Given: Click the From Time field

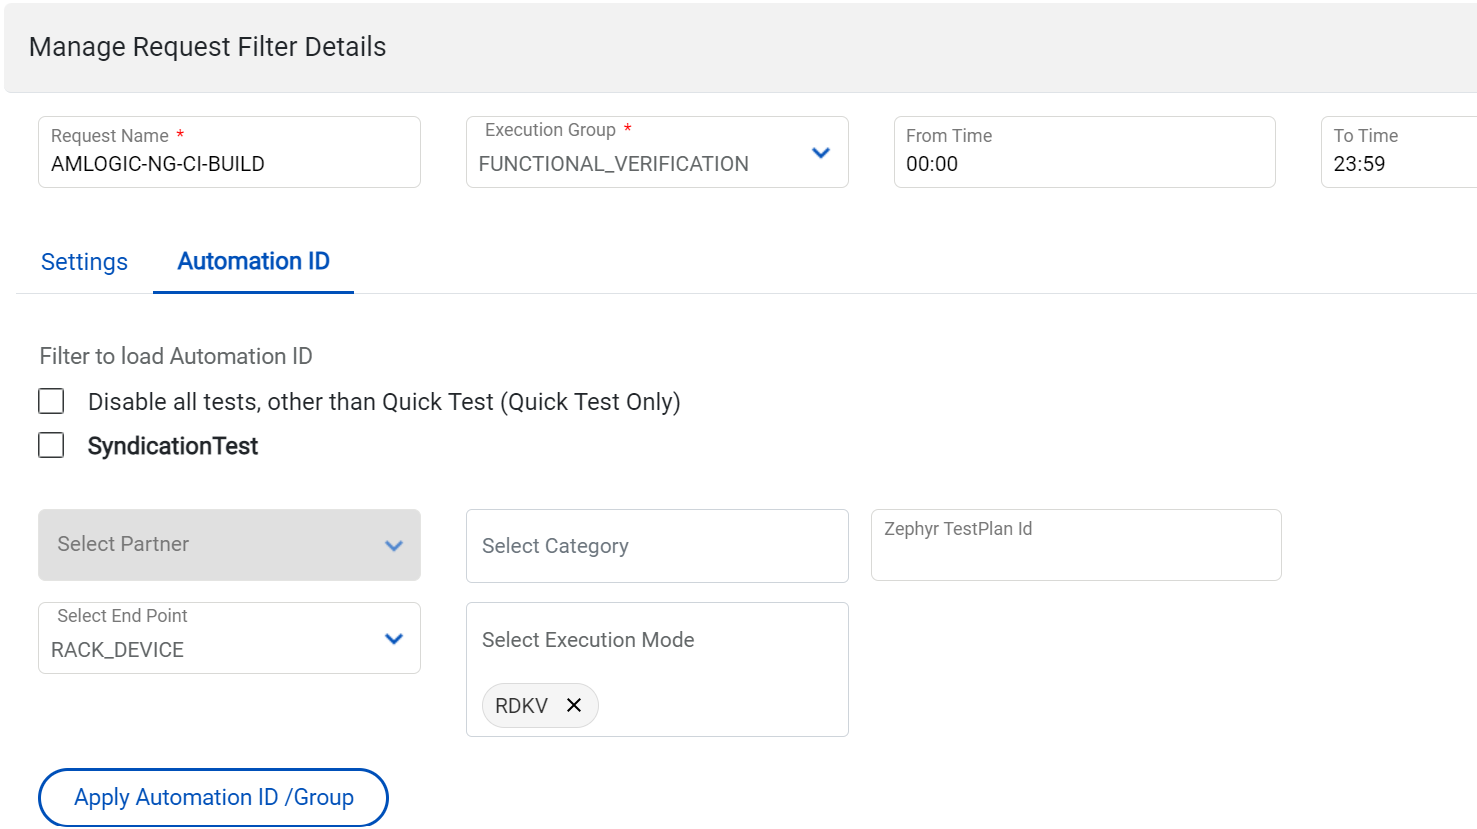Looking at the screenshot, I should 1083,164.
